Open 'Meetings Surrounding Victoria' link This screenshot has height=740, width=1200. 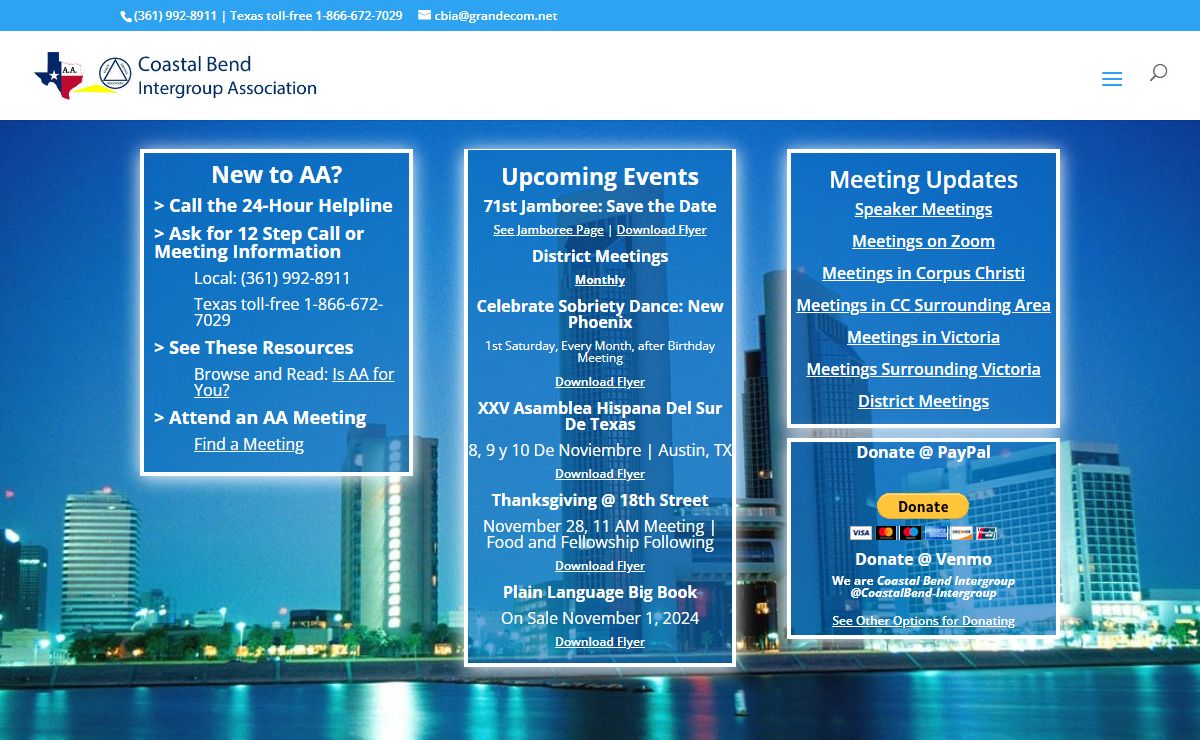coord(923,369)
